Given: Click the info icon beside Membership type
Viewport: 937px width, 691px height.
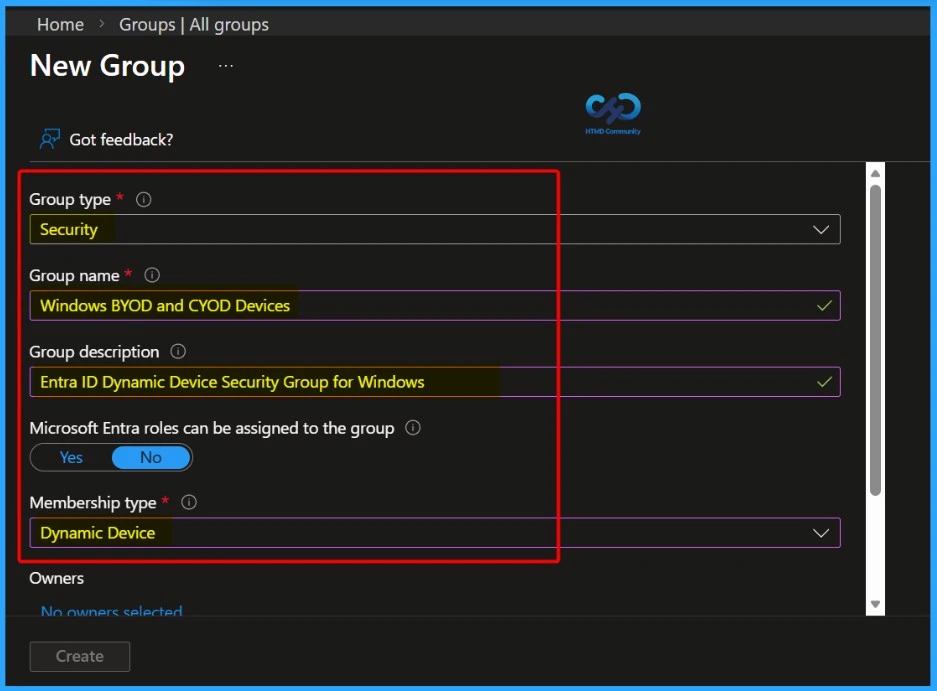Looking at the screenshot, I should [x=188, y=502].
